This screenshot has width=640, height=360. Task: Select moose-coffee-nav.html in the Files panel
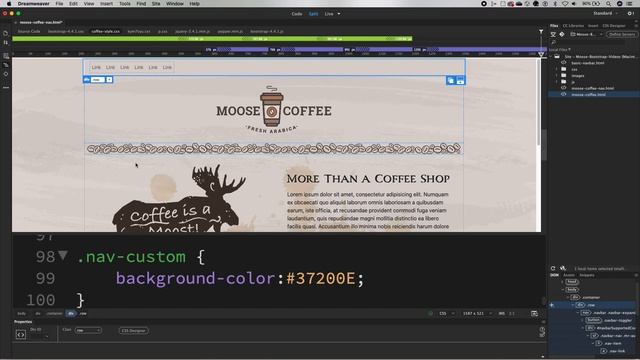[x=592, y=88]
